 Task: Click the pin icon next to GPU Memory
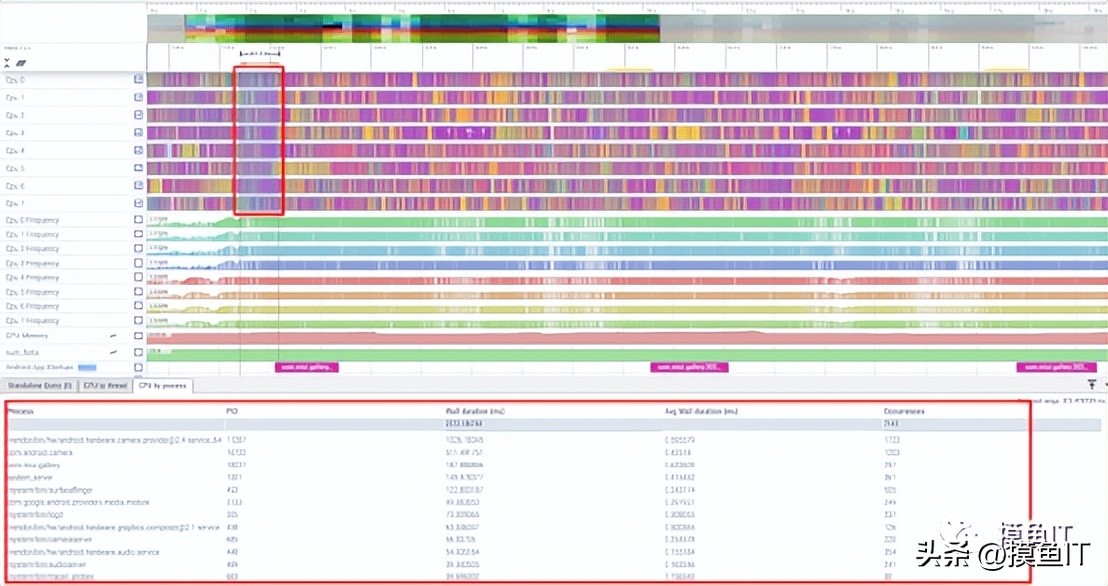[113, 335]
